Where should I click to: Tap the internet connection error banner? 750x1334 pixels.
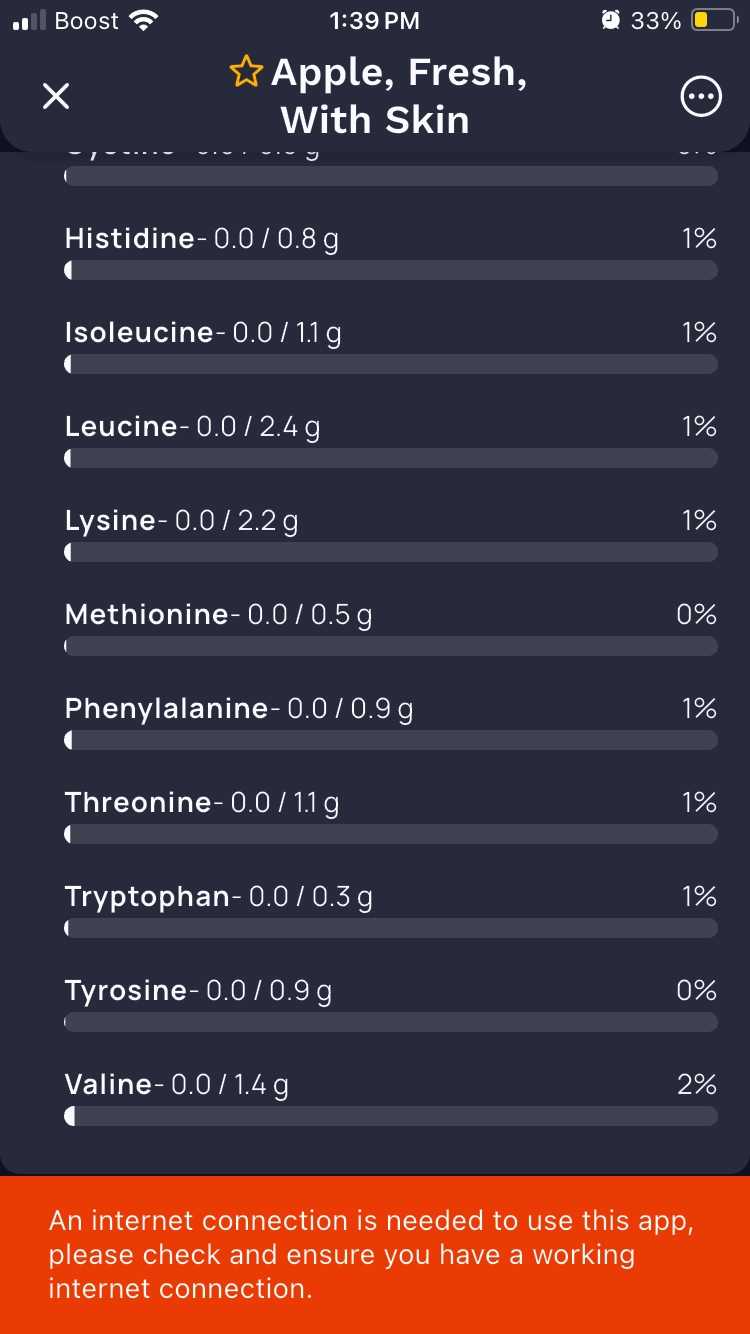click(375, 1255)
